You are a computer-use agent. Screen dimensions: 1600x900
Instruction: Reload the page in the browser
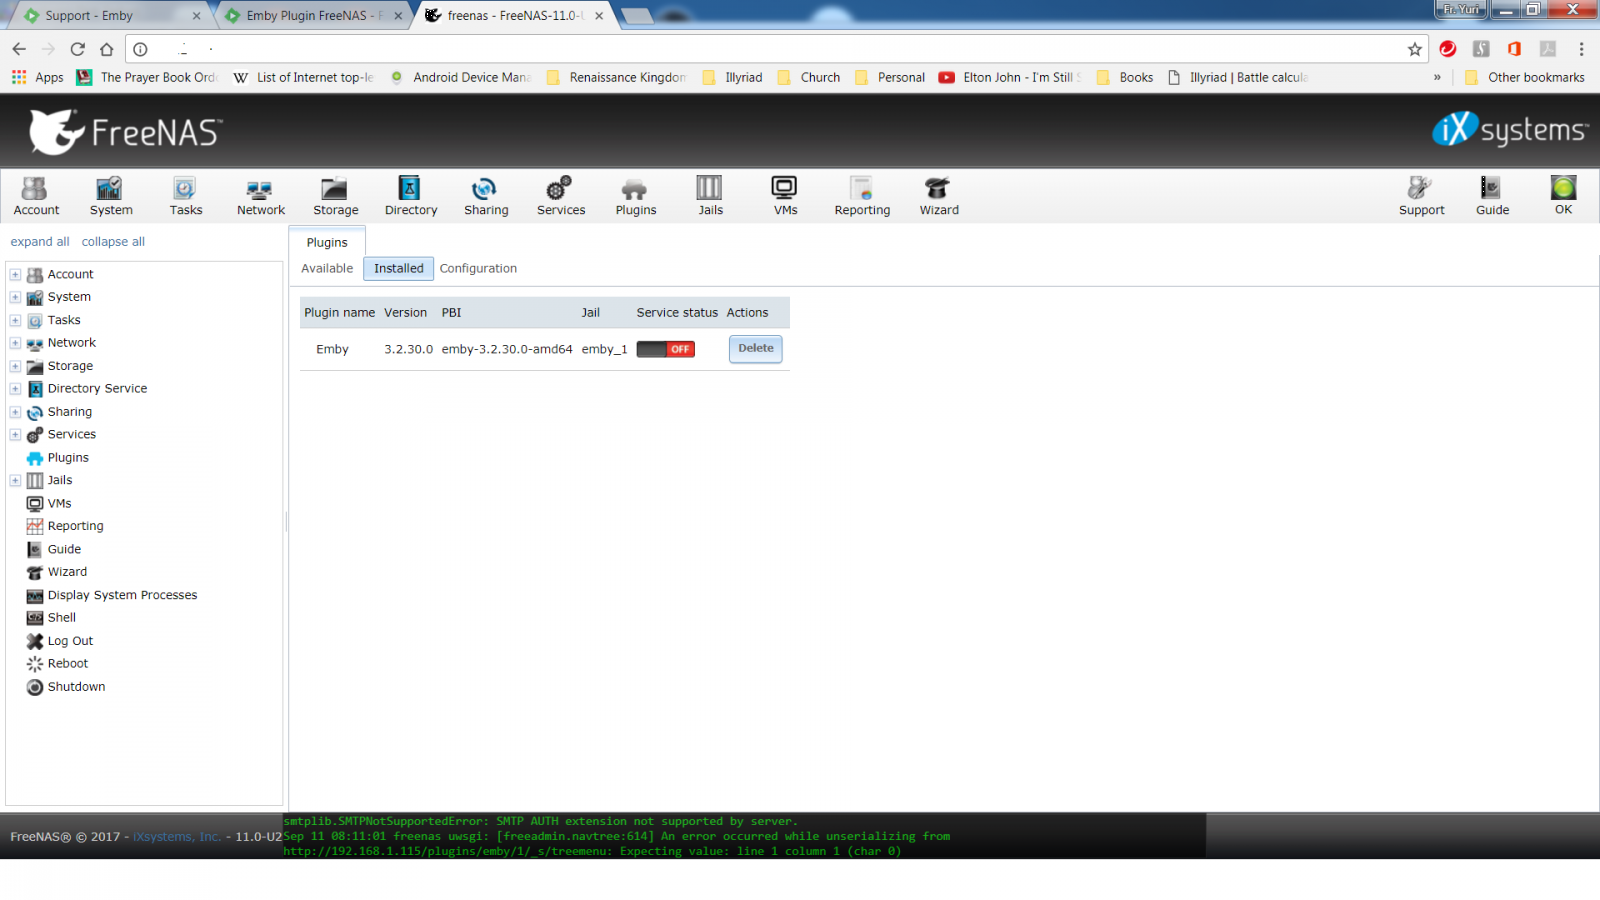(x=77, y=49)
